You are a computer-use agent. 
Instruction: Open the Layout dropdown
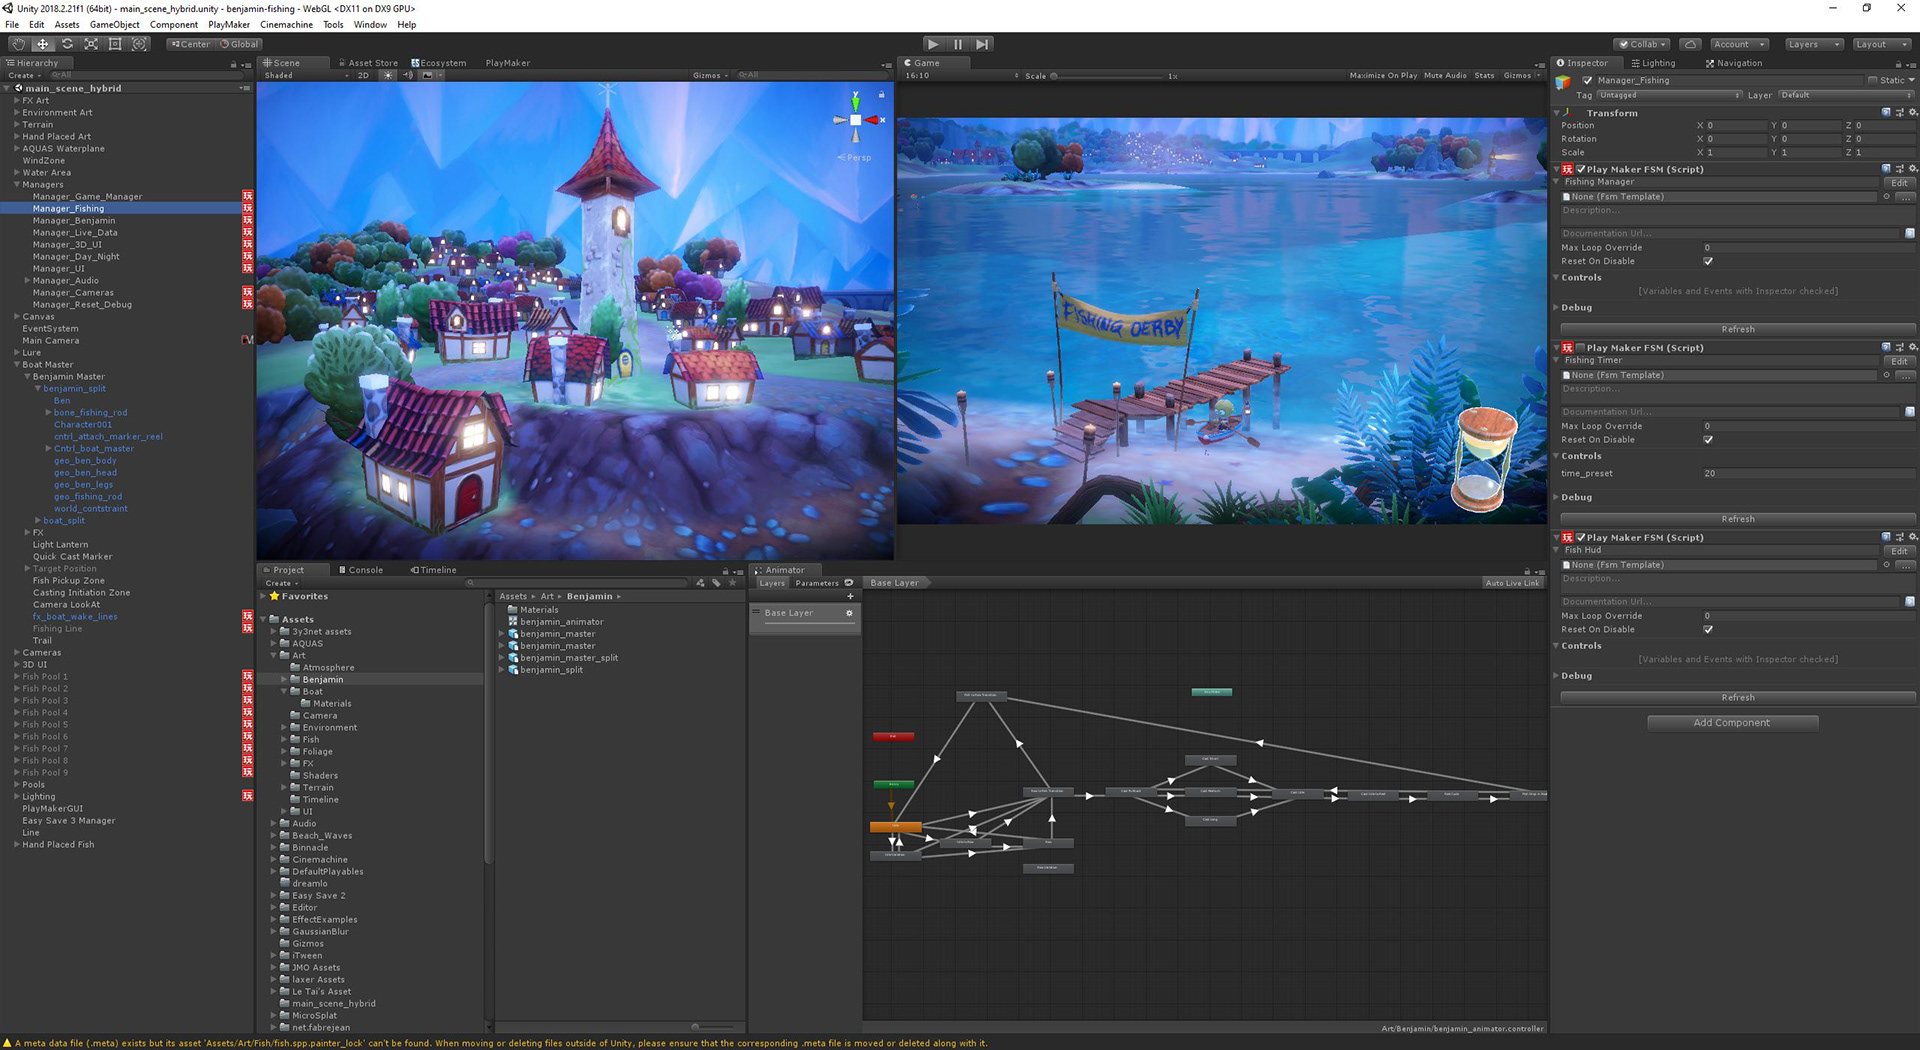[x=1881, y=44]
